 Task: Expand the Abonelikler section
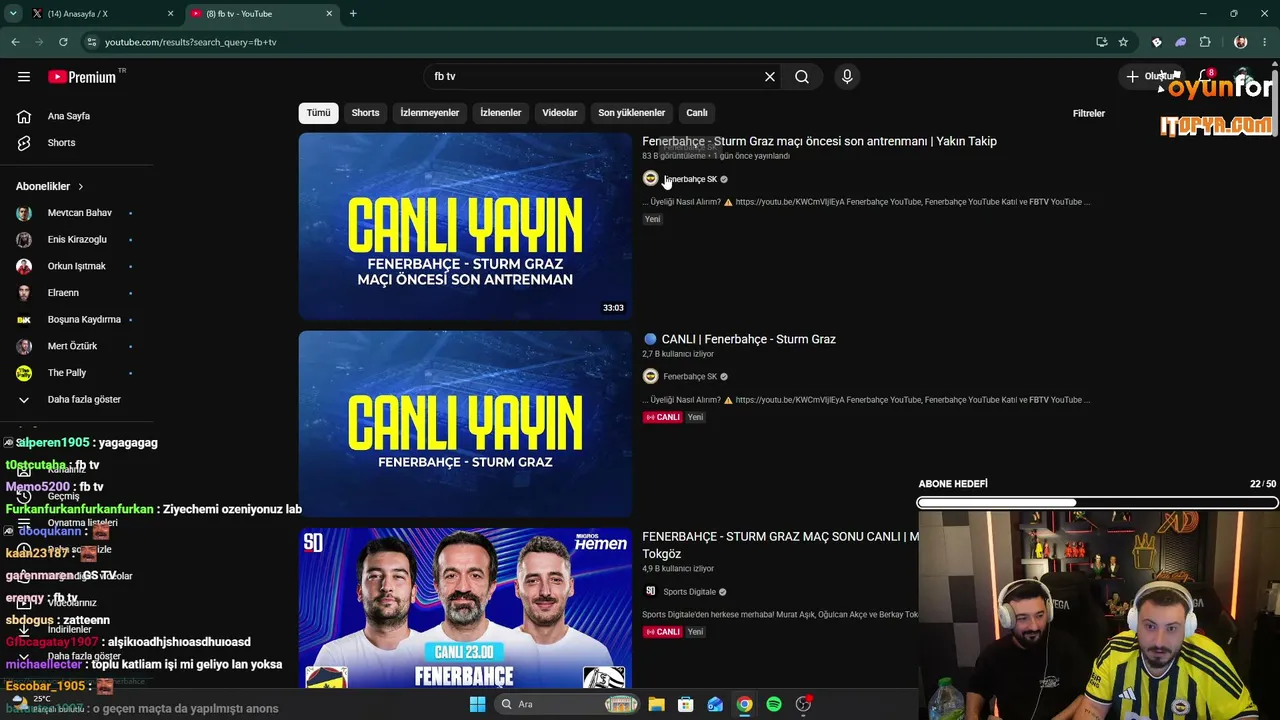(50, 186)
